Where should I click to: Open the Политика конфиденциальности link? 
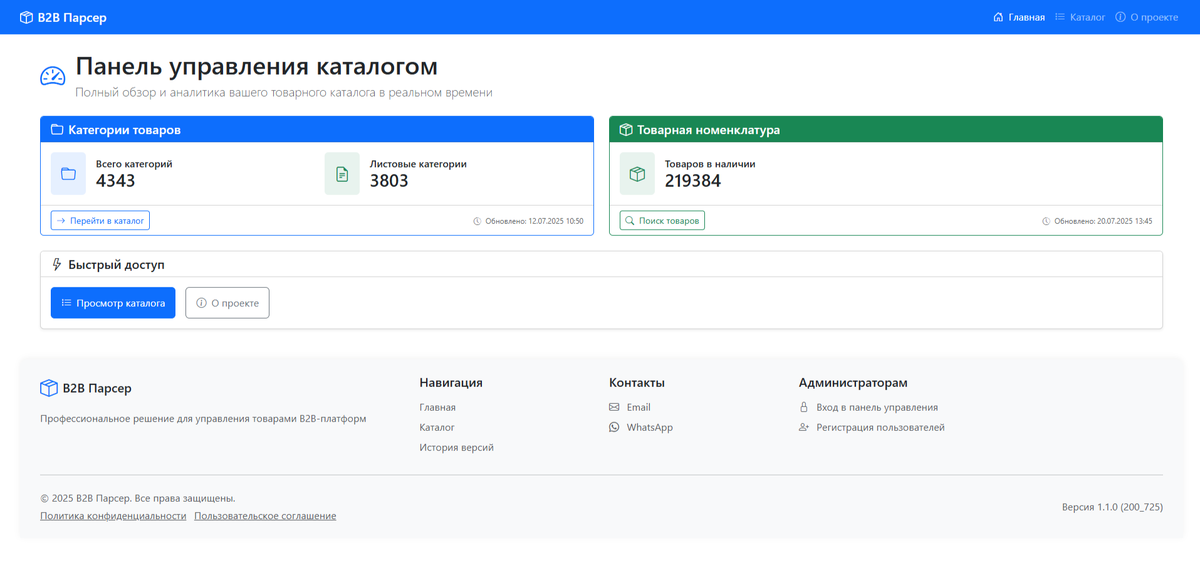pos(112,515)
